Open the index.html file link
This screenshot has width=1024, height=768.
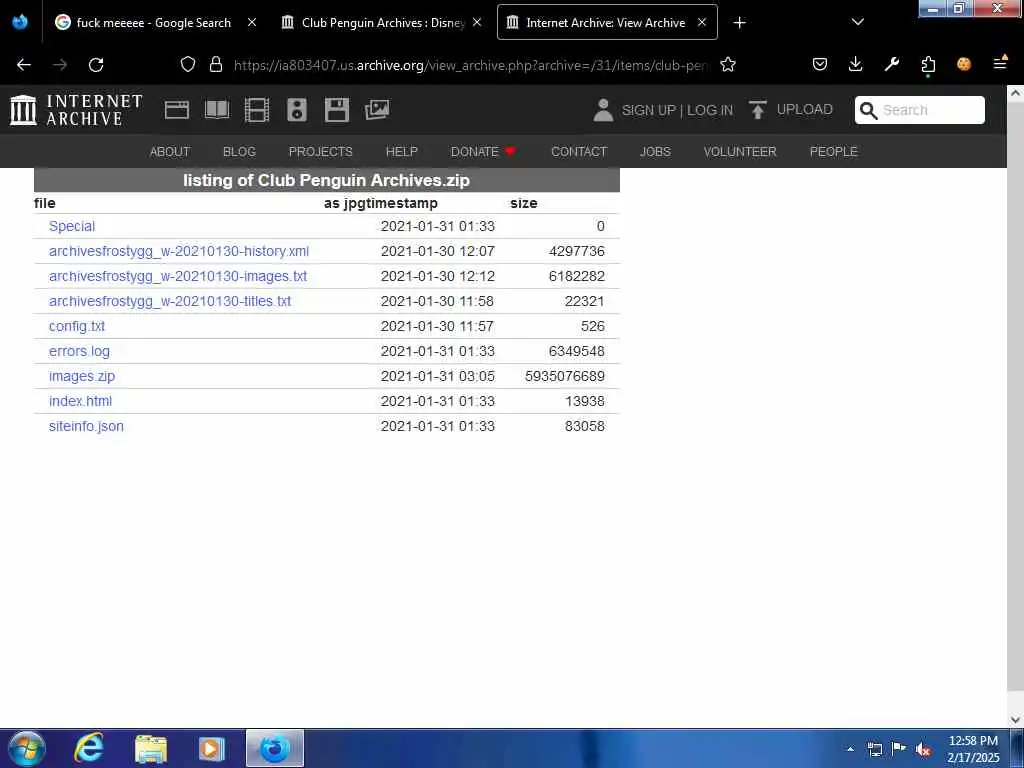point(80,401)
